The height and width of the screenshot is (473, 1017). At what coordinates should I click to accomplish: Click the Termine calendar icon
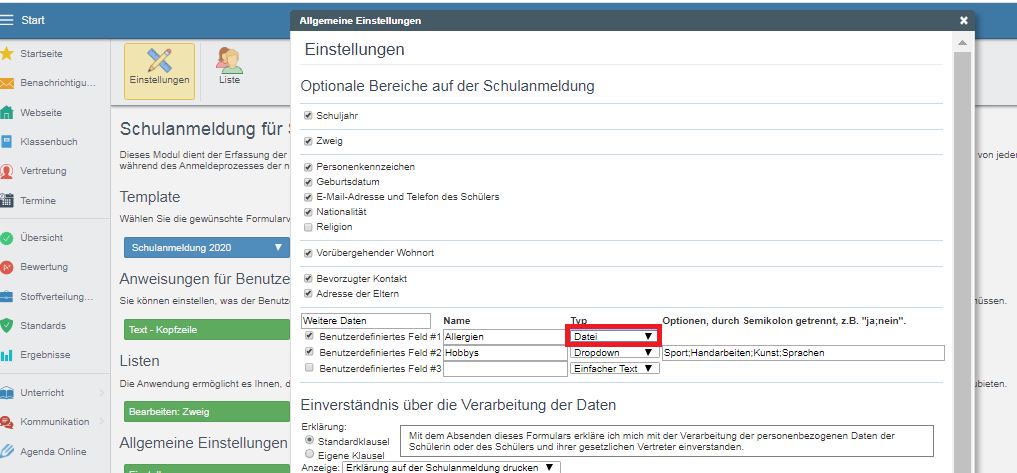tap(6, 200)
